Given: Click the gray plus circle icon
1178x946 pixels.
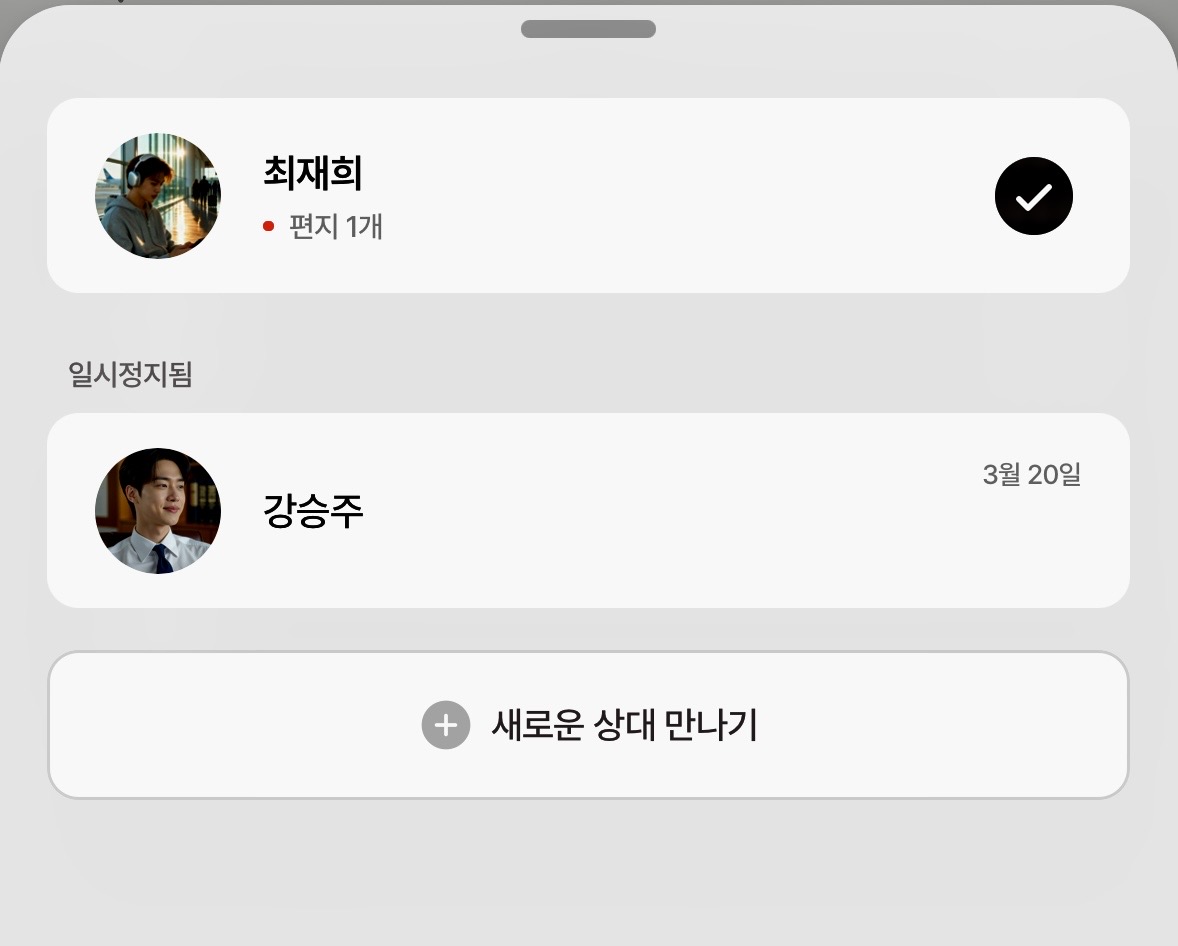Looking at the screenshot, I should pos(446,725).
